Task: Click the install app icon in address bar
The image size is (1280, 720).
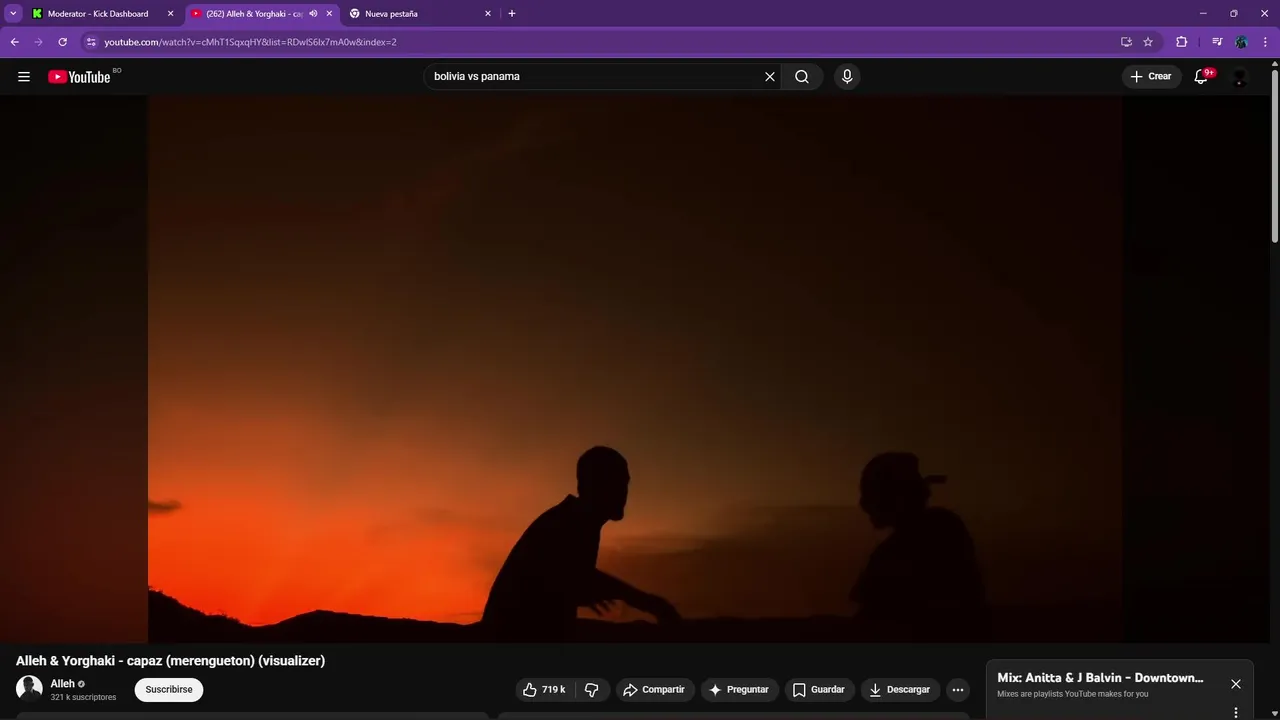Action: tap(1126, 42)
